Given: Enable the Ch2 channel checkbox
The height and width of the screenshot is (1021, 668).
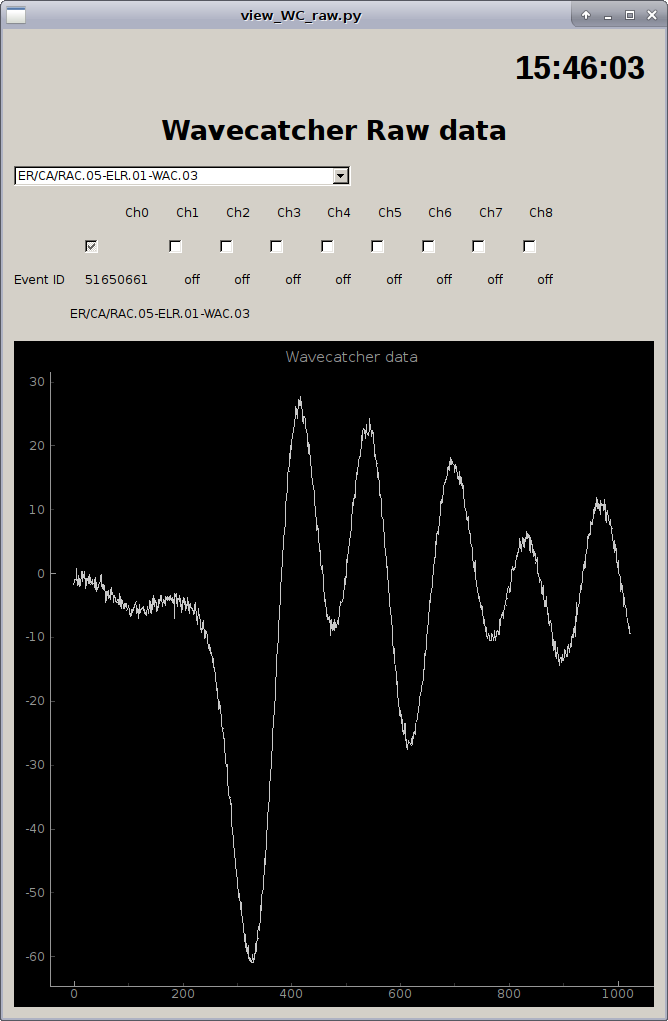Looking at the screenshot, I should [x=227, y=246].
